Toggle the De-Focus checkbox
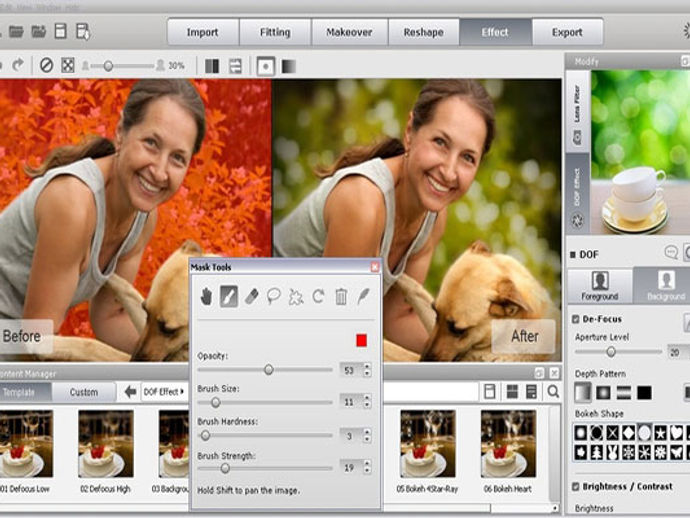 pos(576,319)
